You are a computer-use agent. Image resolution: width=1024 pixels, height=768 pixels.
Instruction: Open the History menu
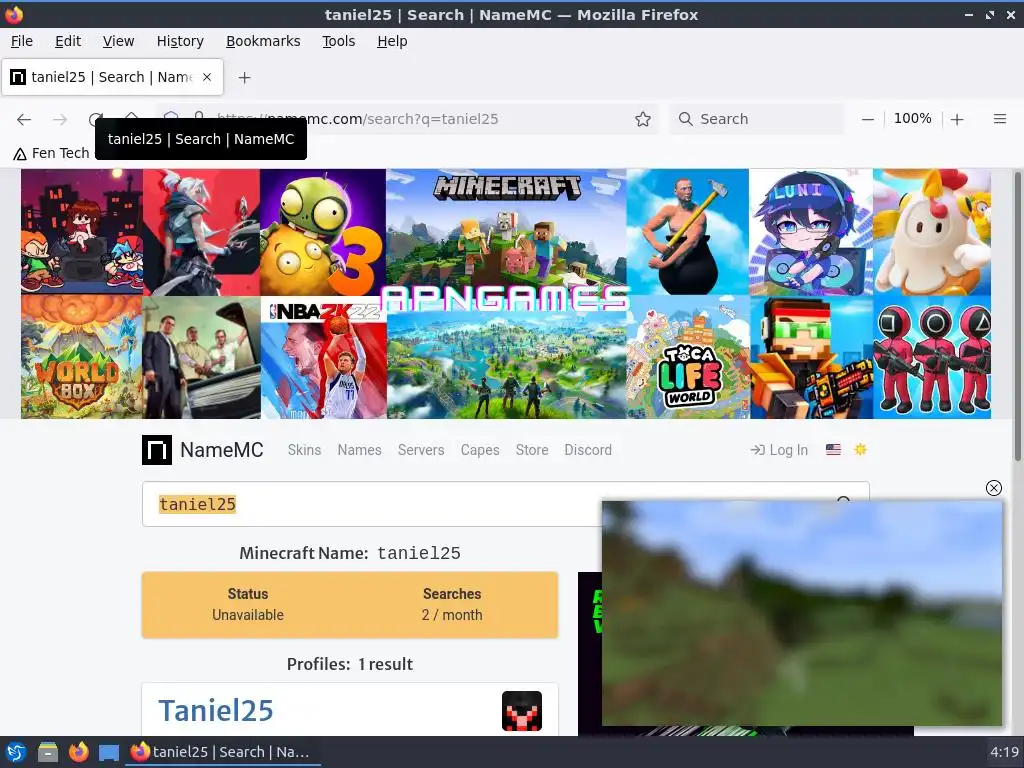(180, 41)
